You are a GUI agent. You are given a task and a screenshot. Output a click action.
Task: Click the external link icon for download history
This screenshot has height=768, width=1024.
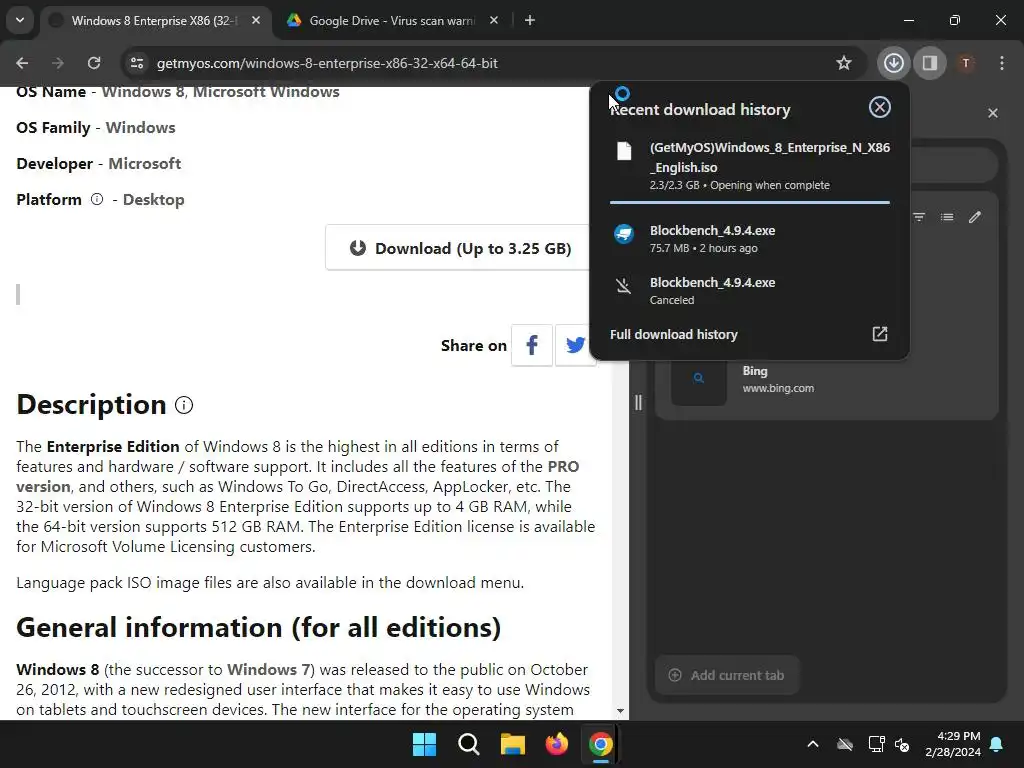(x=880, y=334)
